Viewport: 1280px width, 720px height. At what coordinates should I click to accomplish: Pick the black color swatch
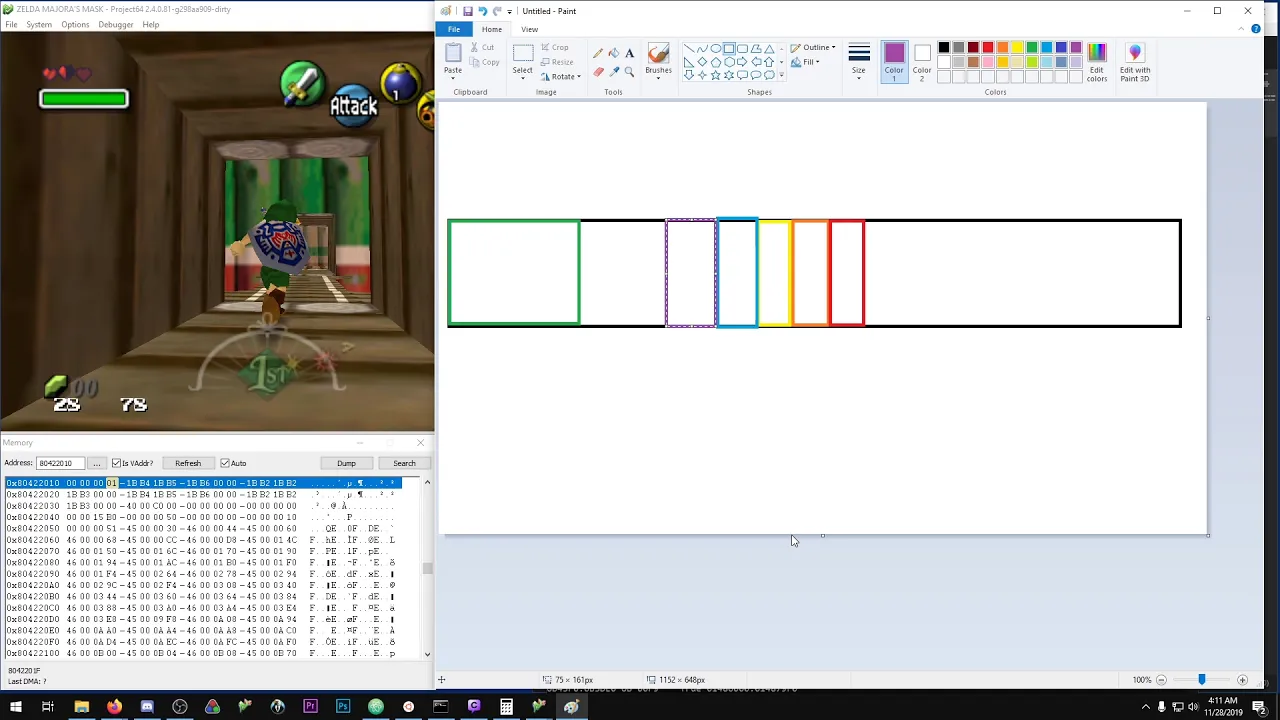[x=944, y=47]
